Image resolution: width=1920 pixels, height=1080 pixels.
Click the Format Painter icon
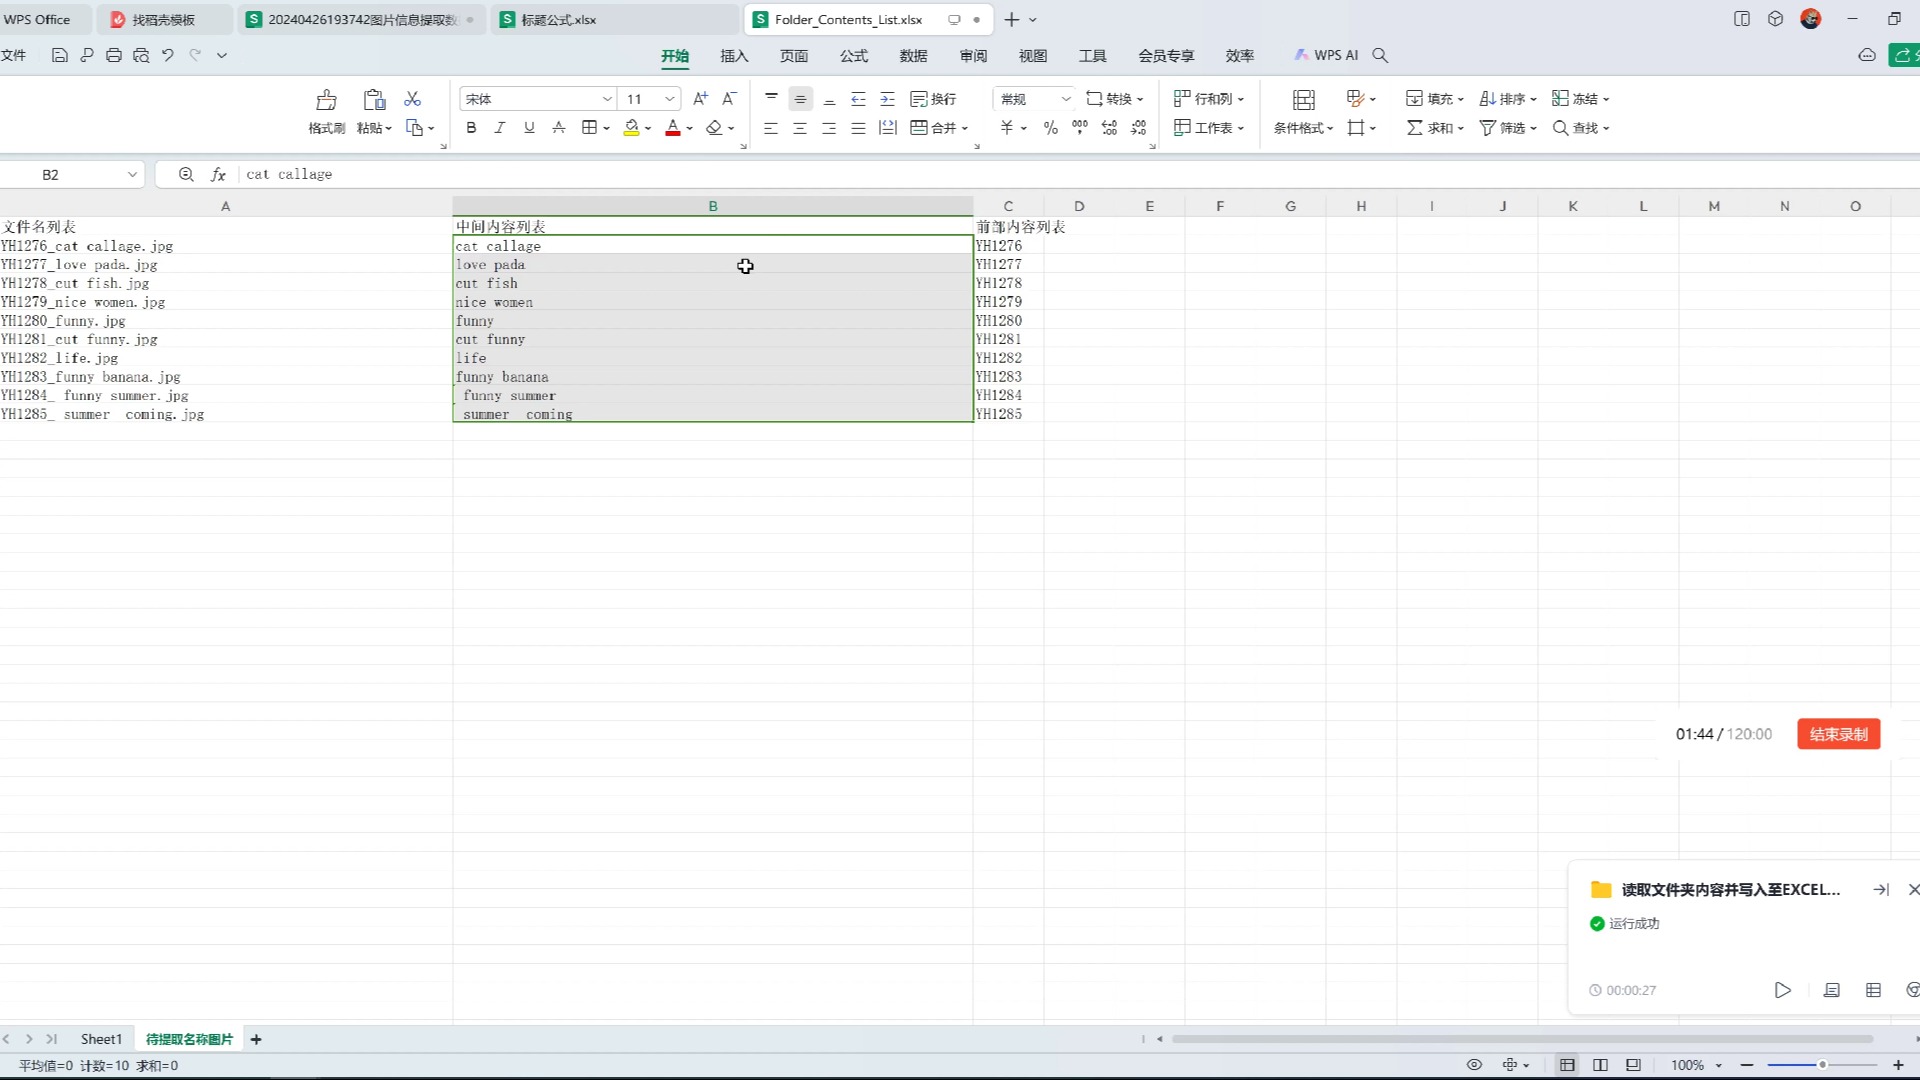point(326,100)
